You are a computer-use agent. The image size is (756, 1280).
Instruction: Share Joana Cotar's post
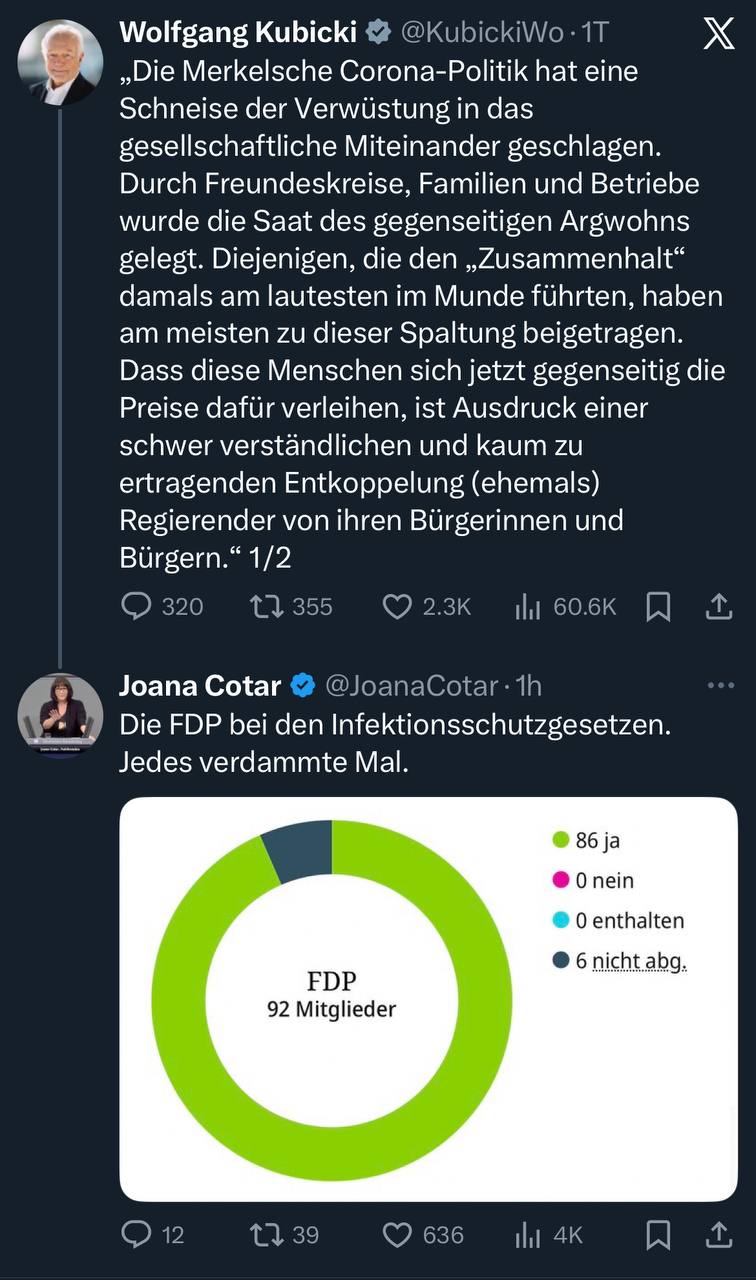pos(719,1235)
